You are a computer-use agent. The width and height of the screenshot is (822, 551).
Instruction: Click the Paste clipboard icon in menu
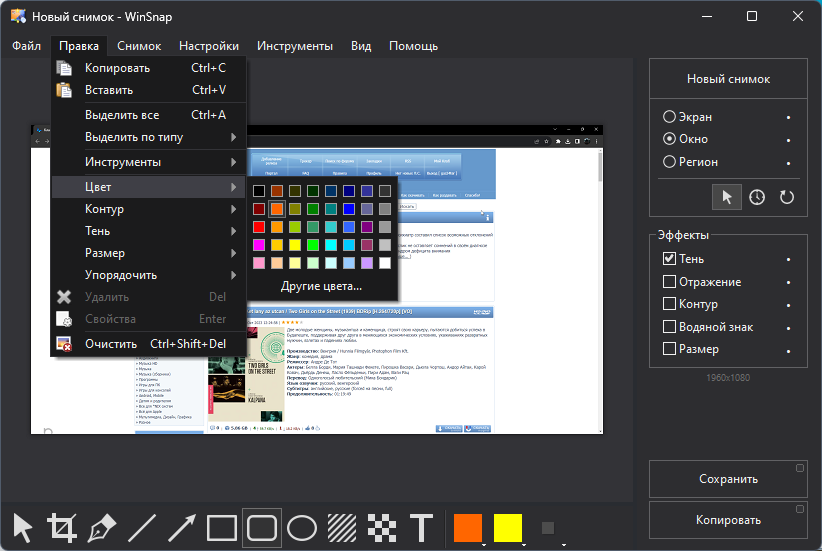coord(64,90)
